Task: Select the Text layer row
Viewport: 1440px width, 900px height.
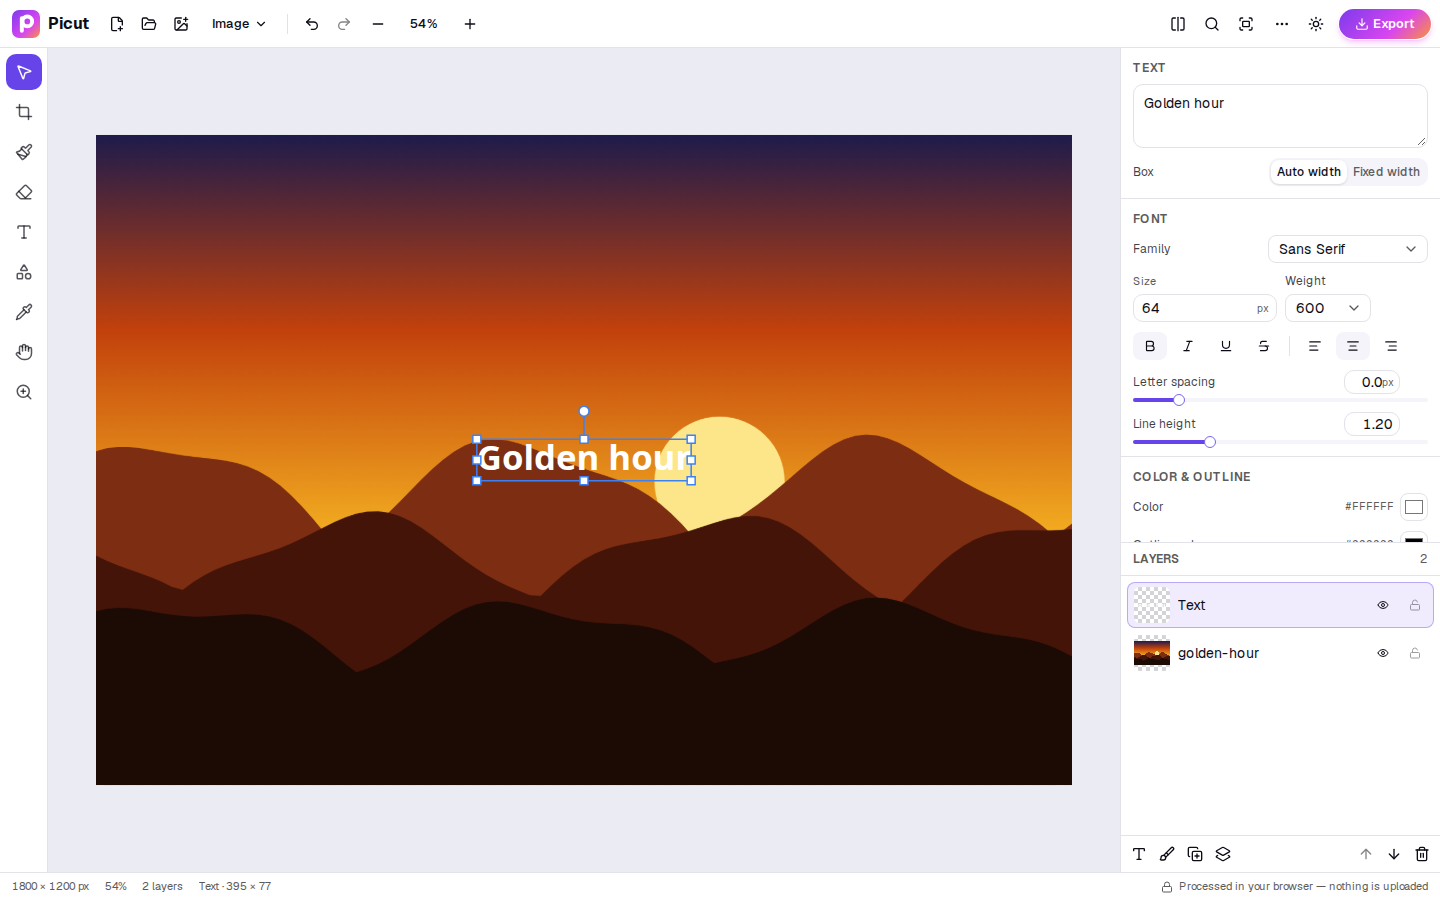Action: (1280, 605)
